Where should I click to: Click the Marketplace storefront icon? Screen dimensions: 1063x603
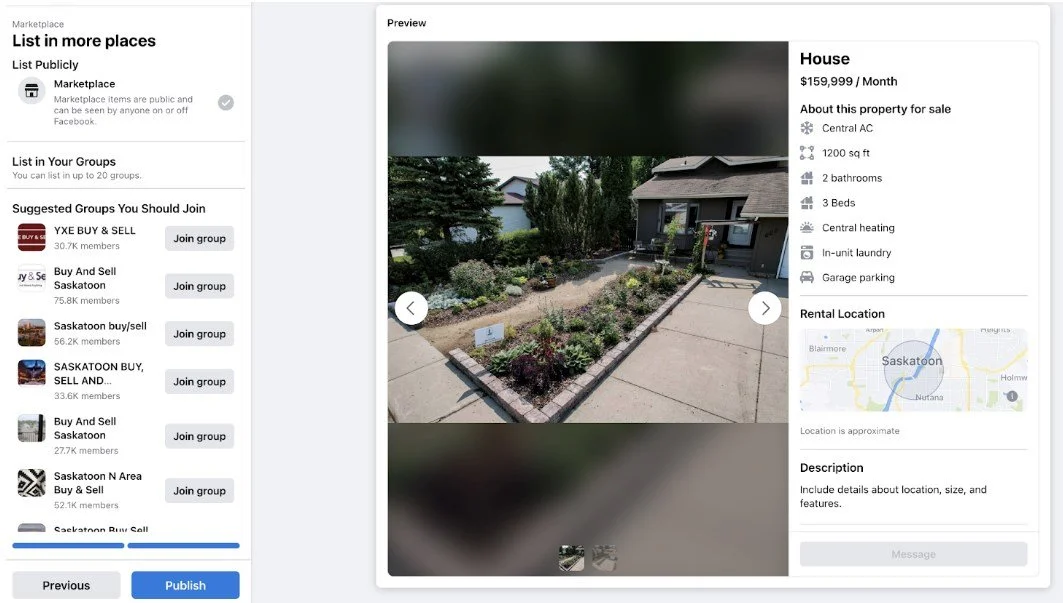31,91
